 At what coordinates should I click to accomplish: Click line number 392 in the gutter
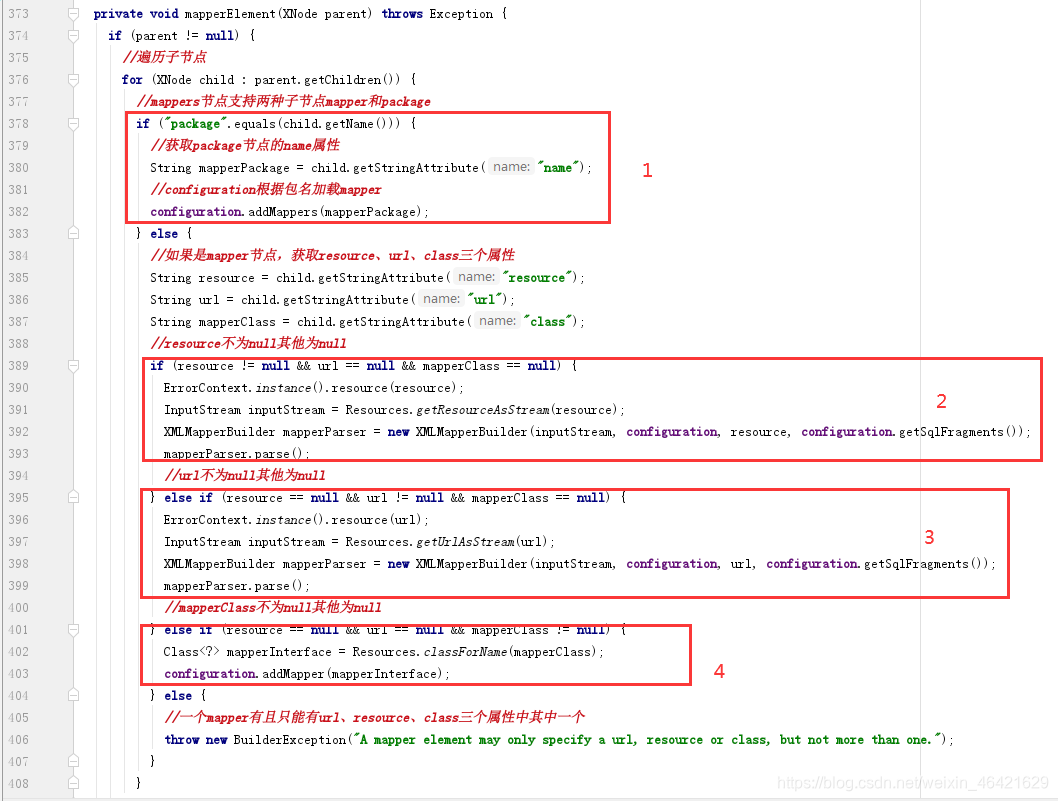(18, 432)
